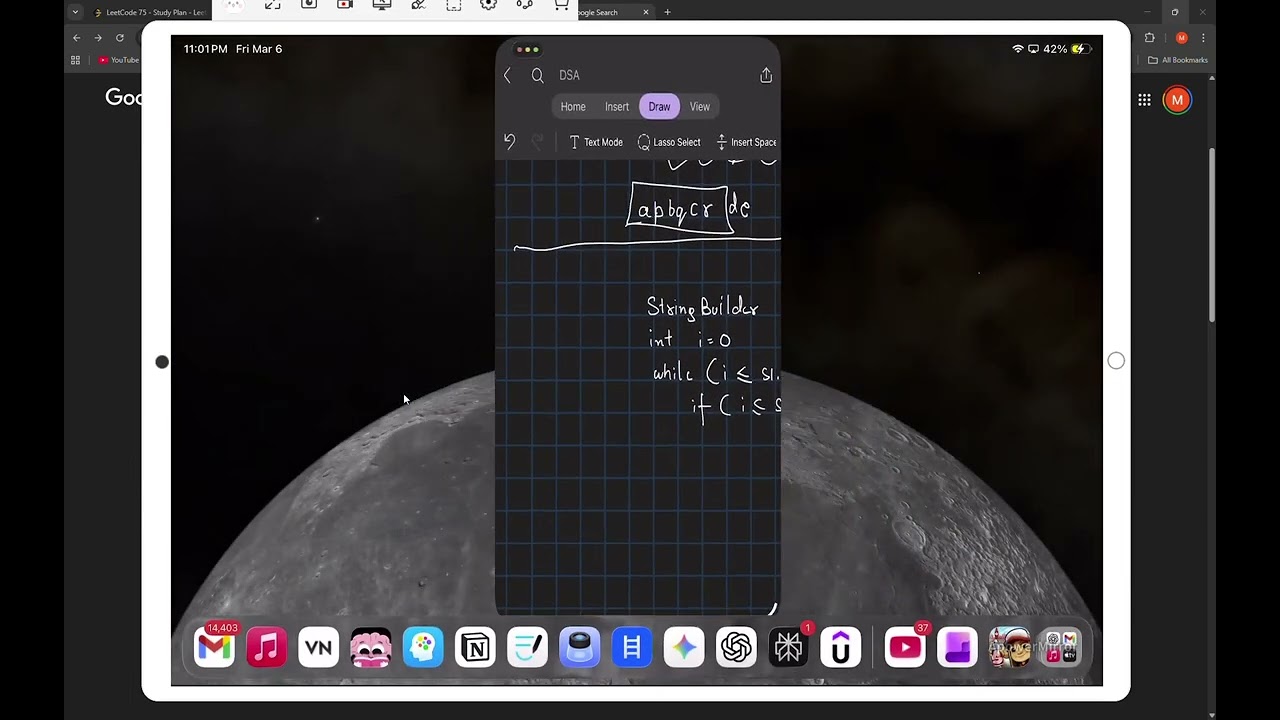Open the Freeform whiteboard app in the dock

(527, 647)
